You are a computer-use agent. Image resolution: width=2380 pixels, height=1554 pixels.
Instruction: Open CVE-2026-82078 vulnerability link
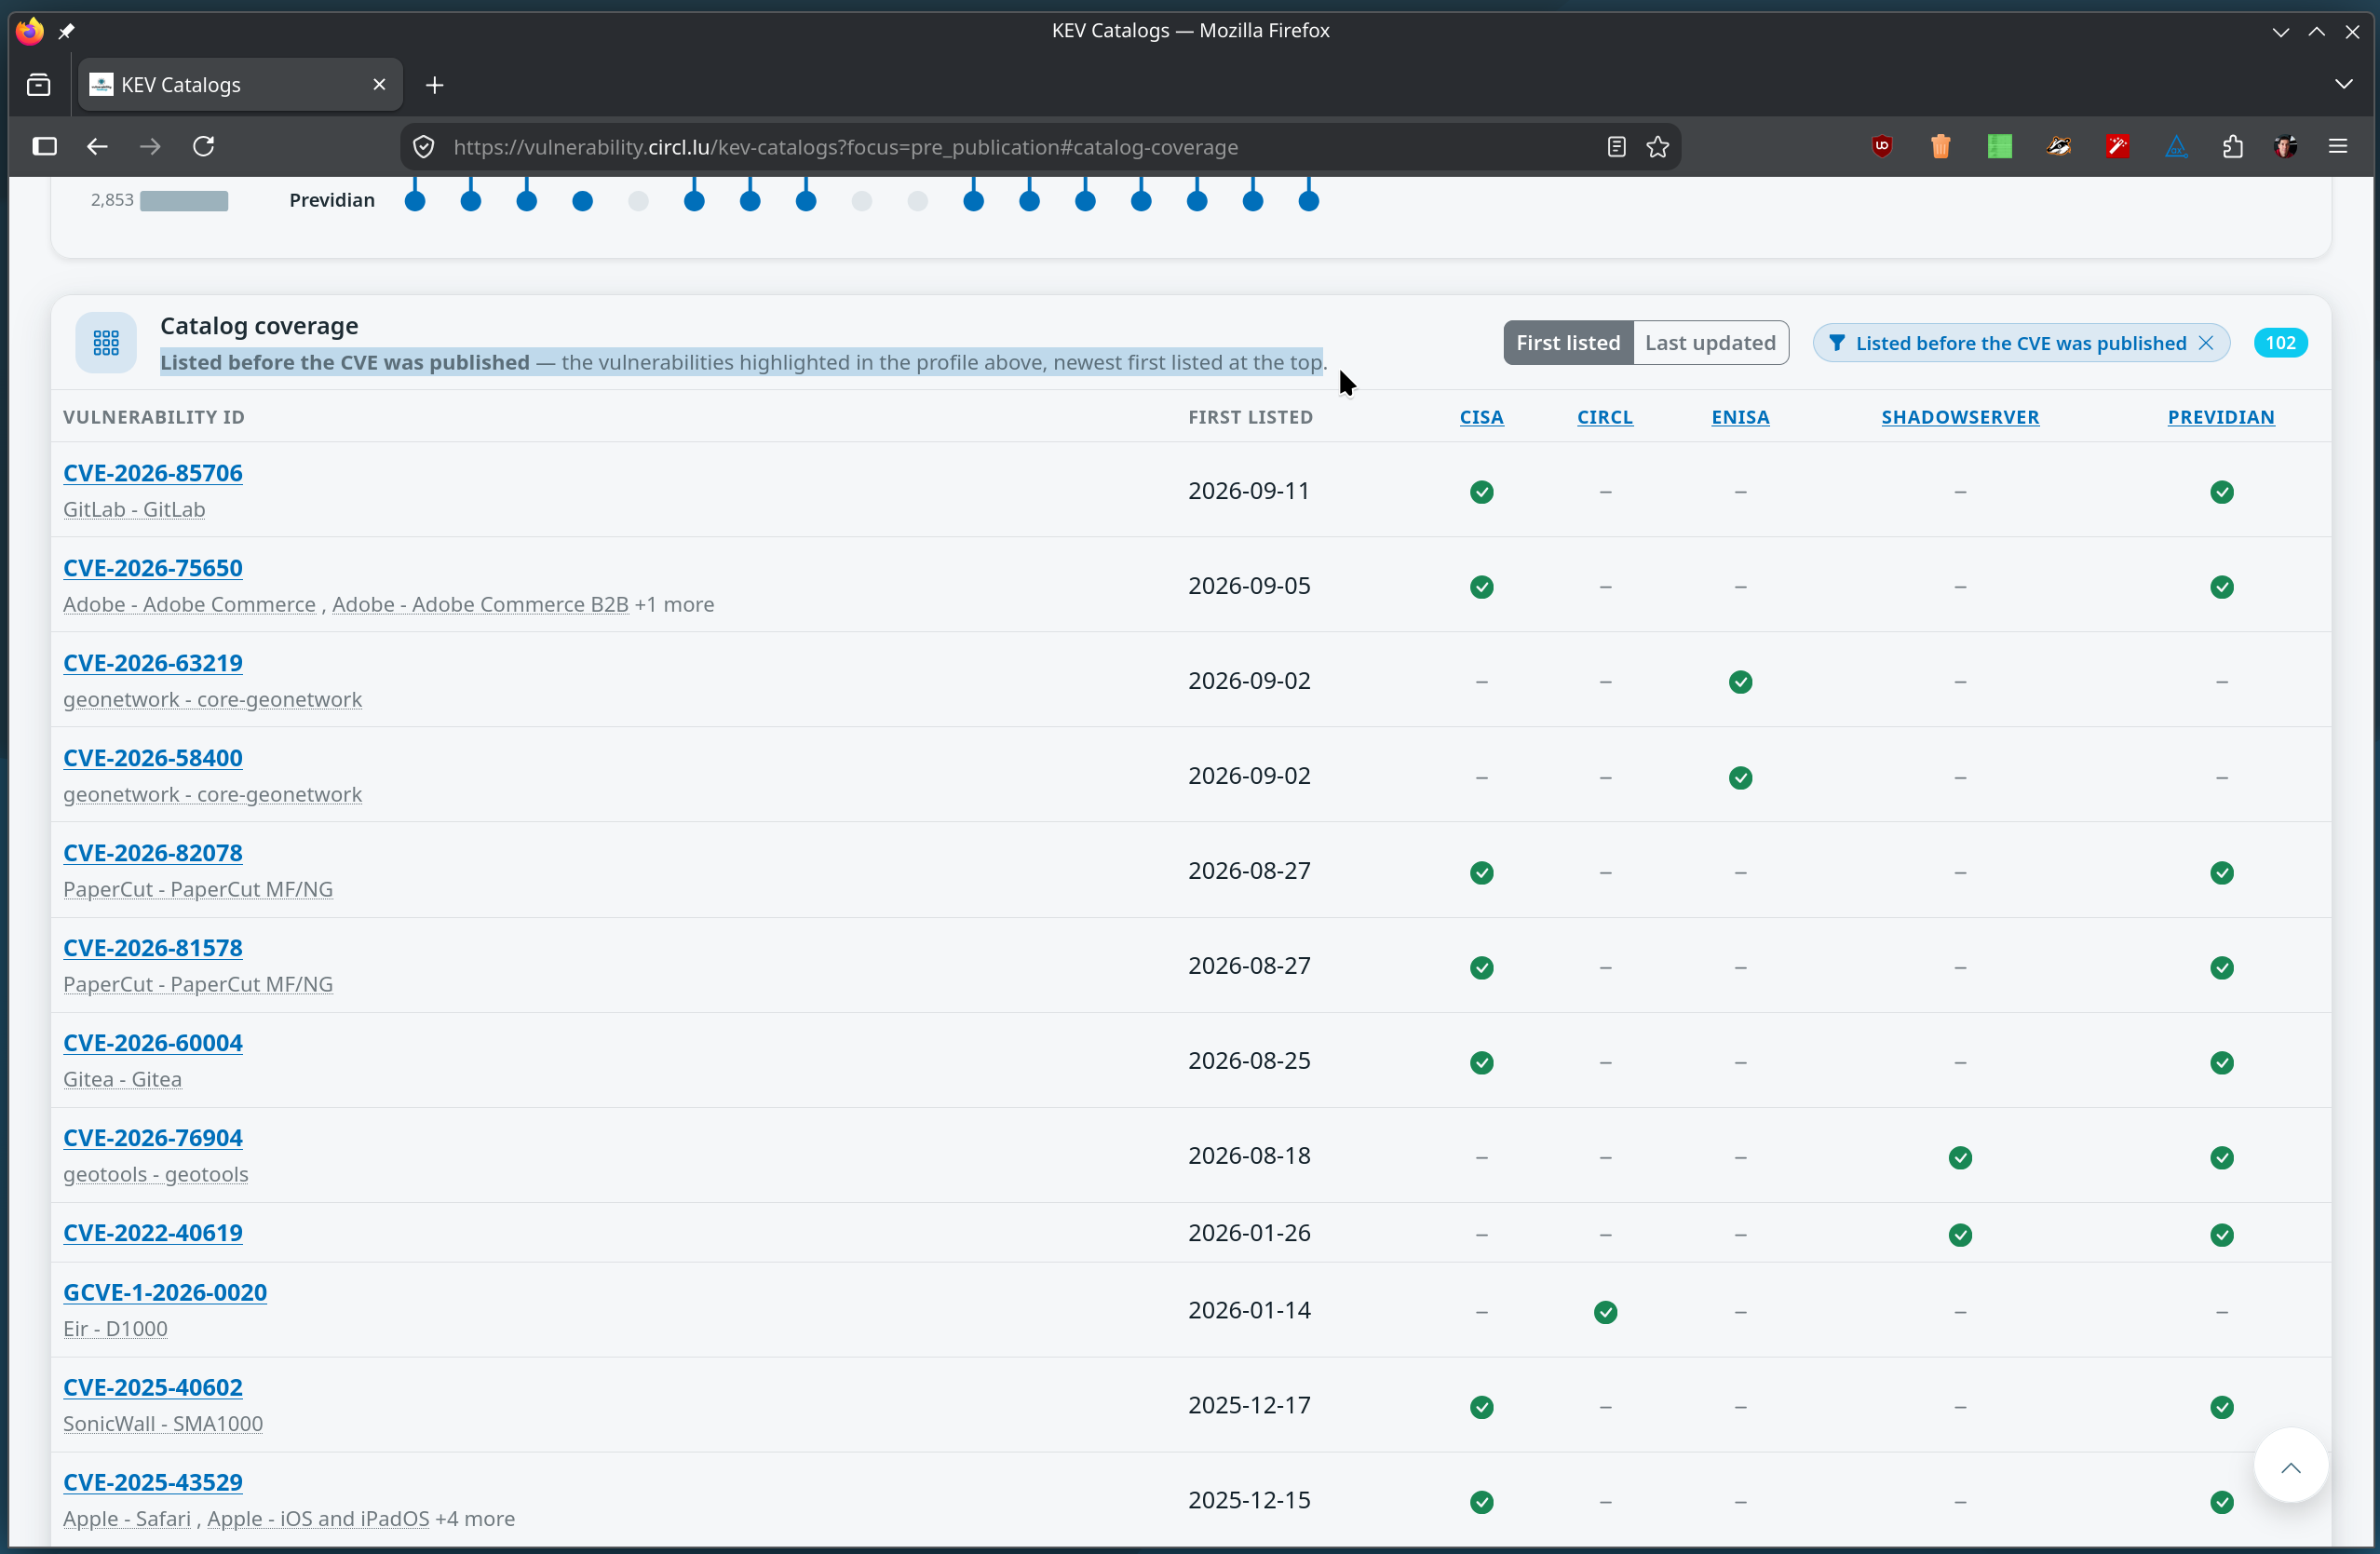click(153, 853)
